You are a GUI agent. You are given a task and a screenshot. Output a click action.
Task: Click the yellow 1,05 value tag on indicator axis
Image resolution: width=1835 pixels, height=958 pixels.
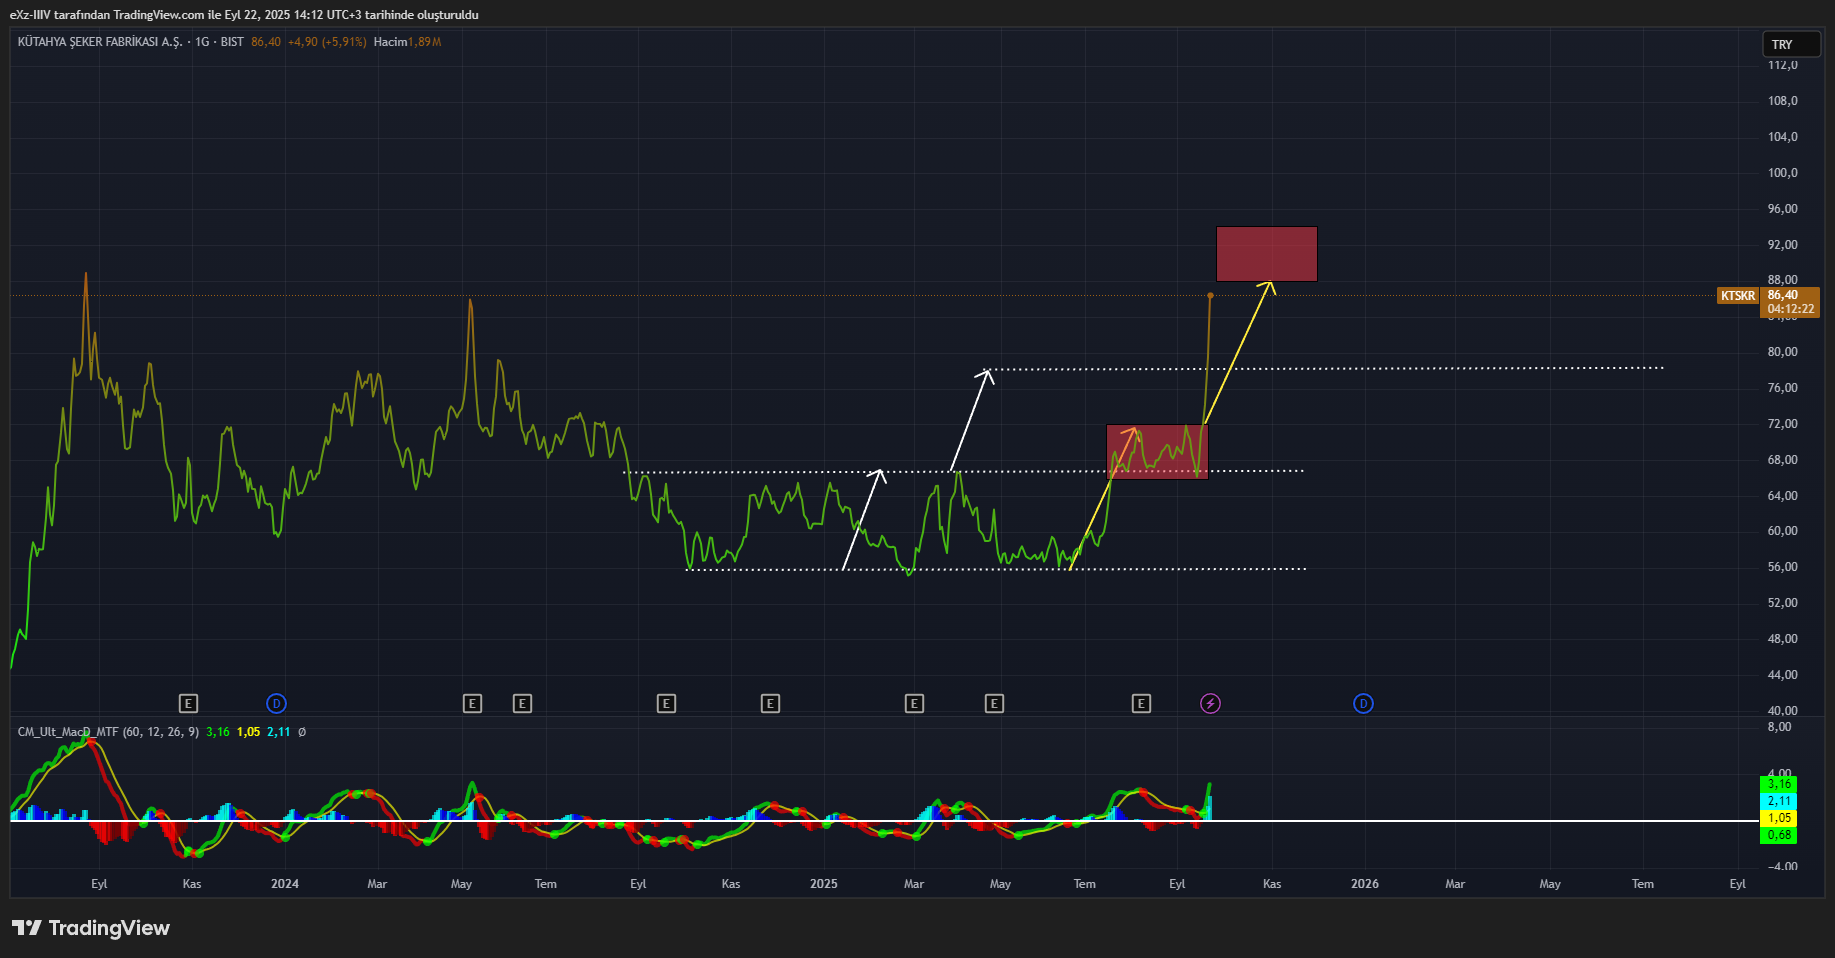pyautogui.click(x=1779, y=818)
